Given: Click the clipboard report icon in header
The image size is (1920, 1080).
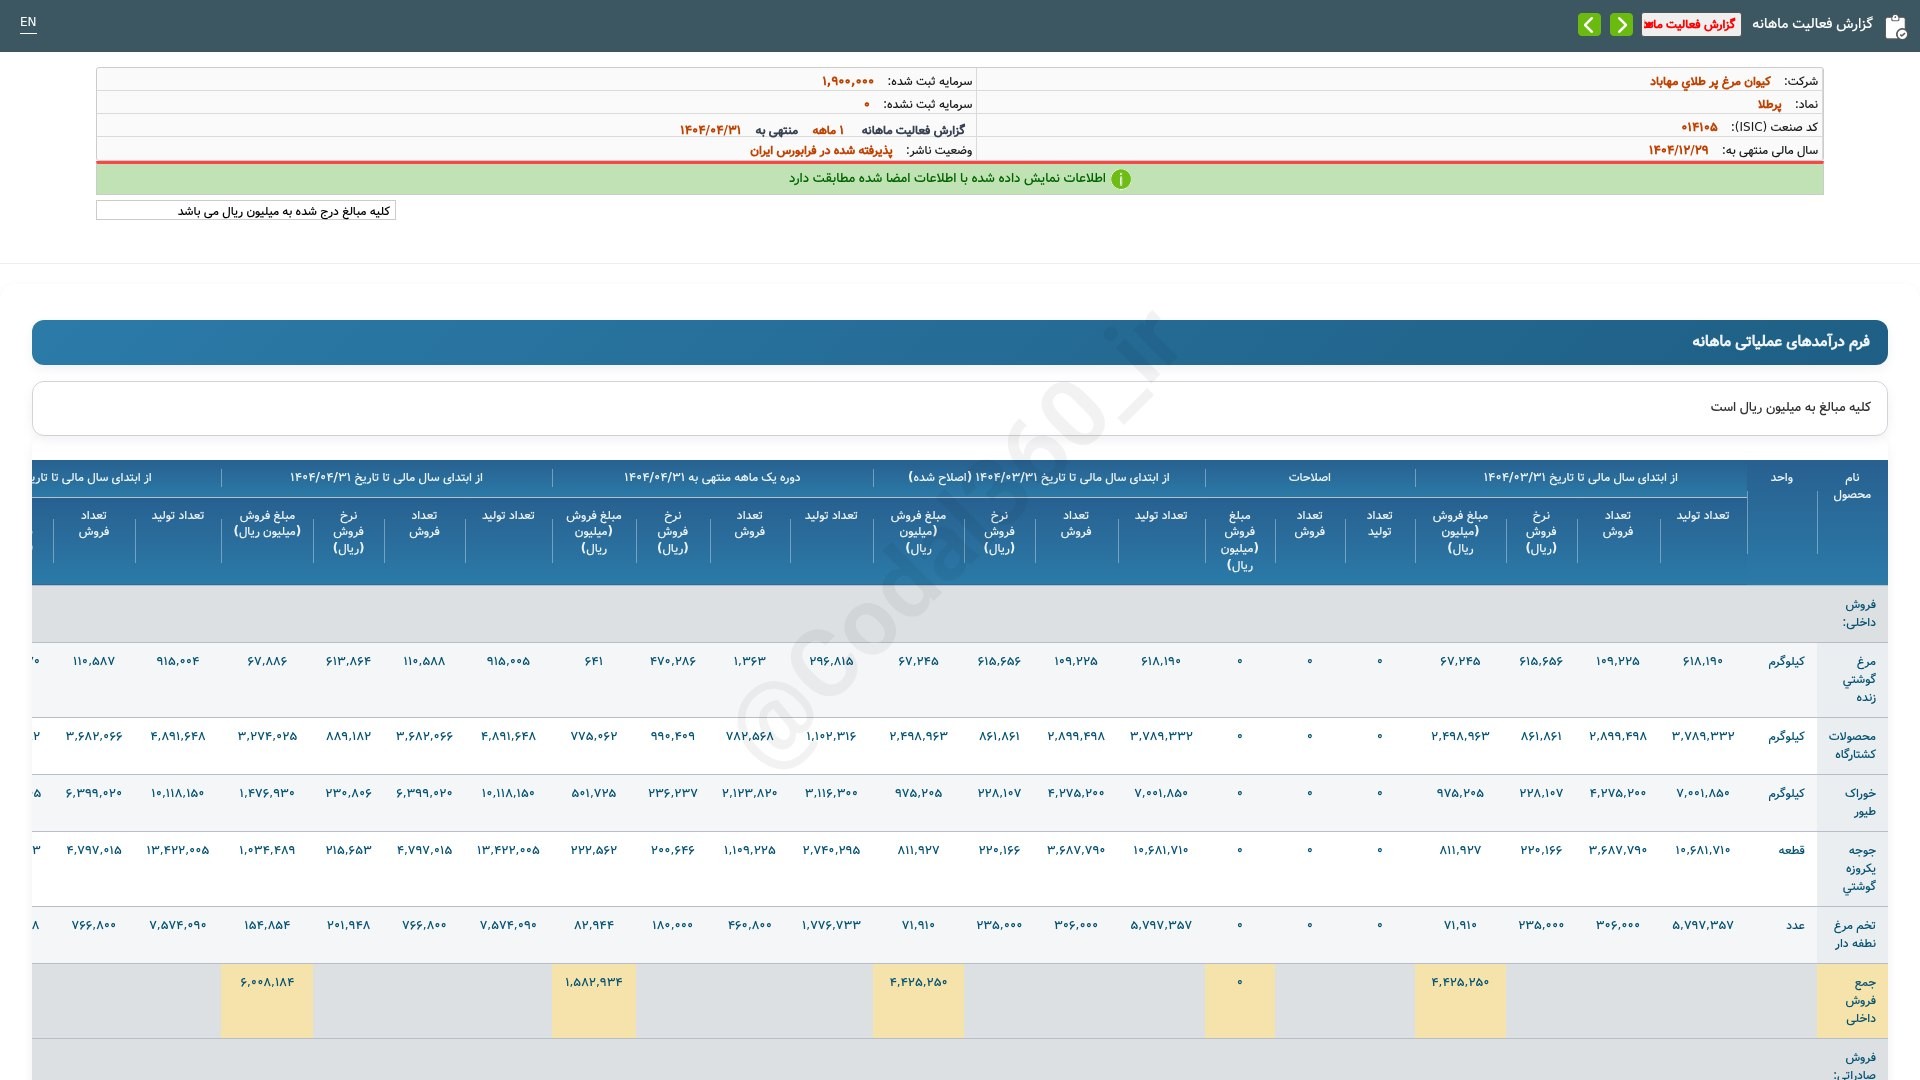Looking at the screenshot, I should (x=1895, y=26).
